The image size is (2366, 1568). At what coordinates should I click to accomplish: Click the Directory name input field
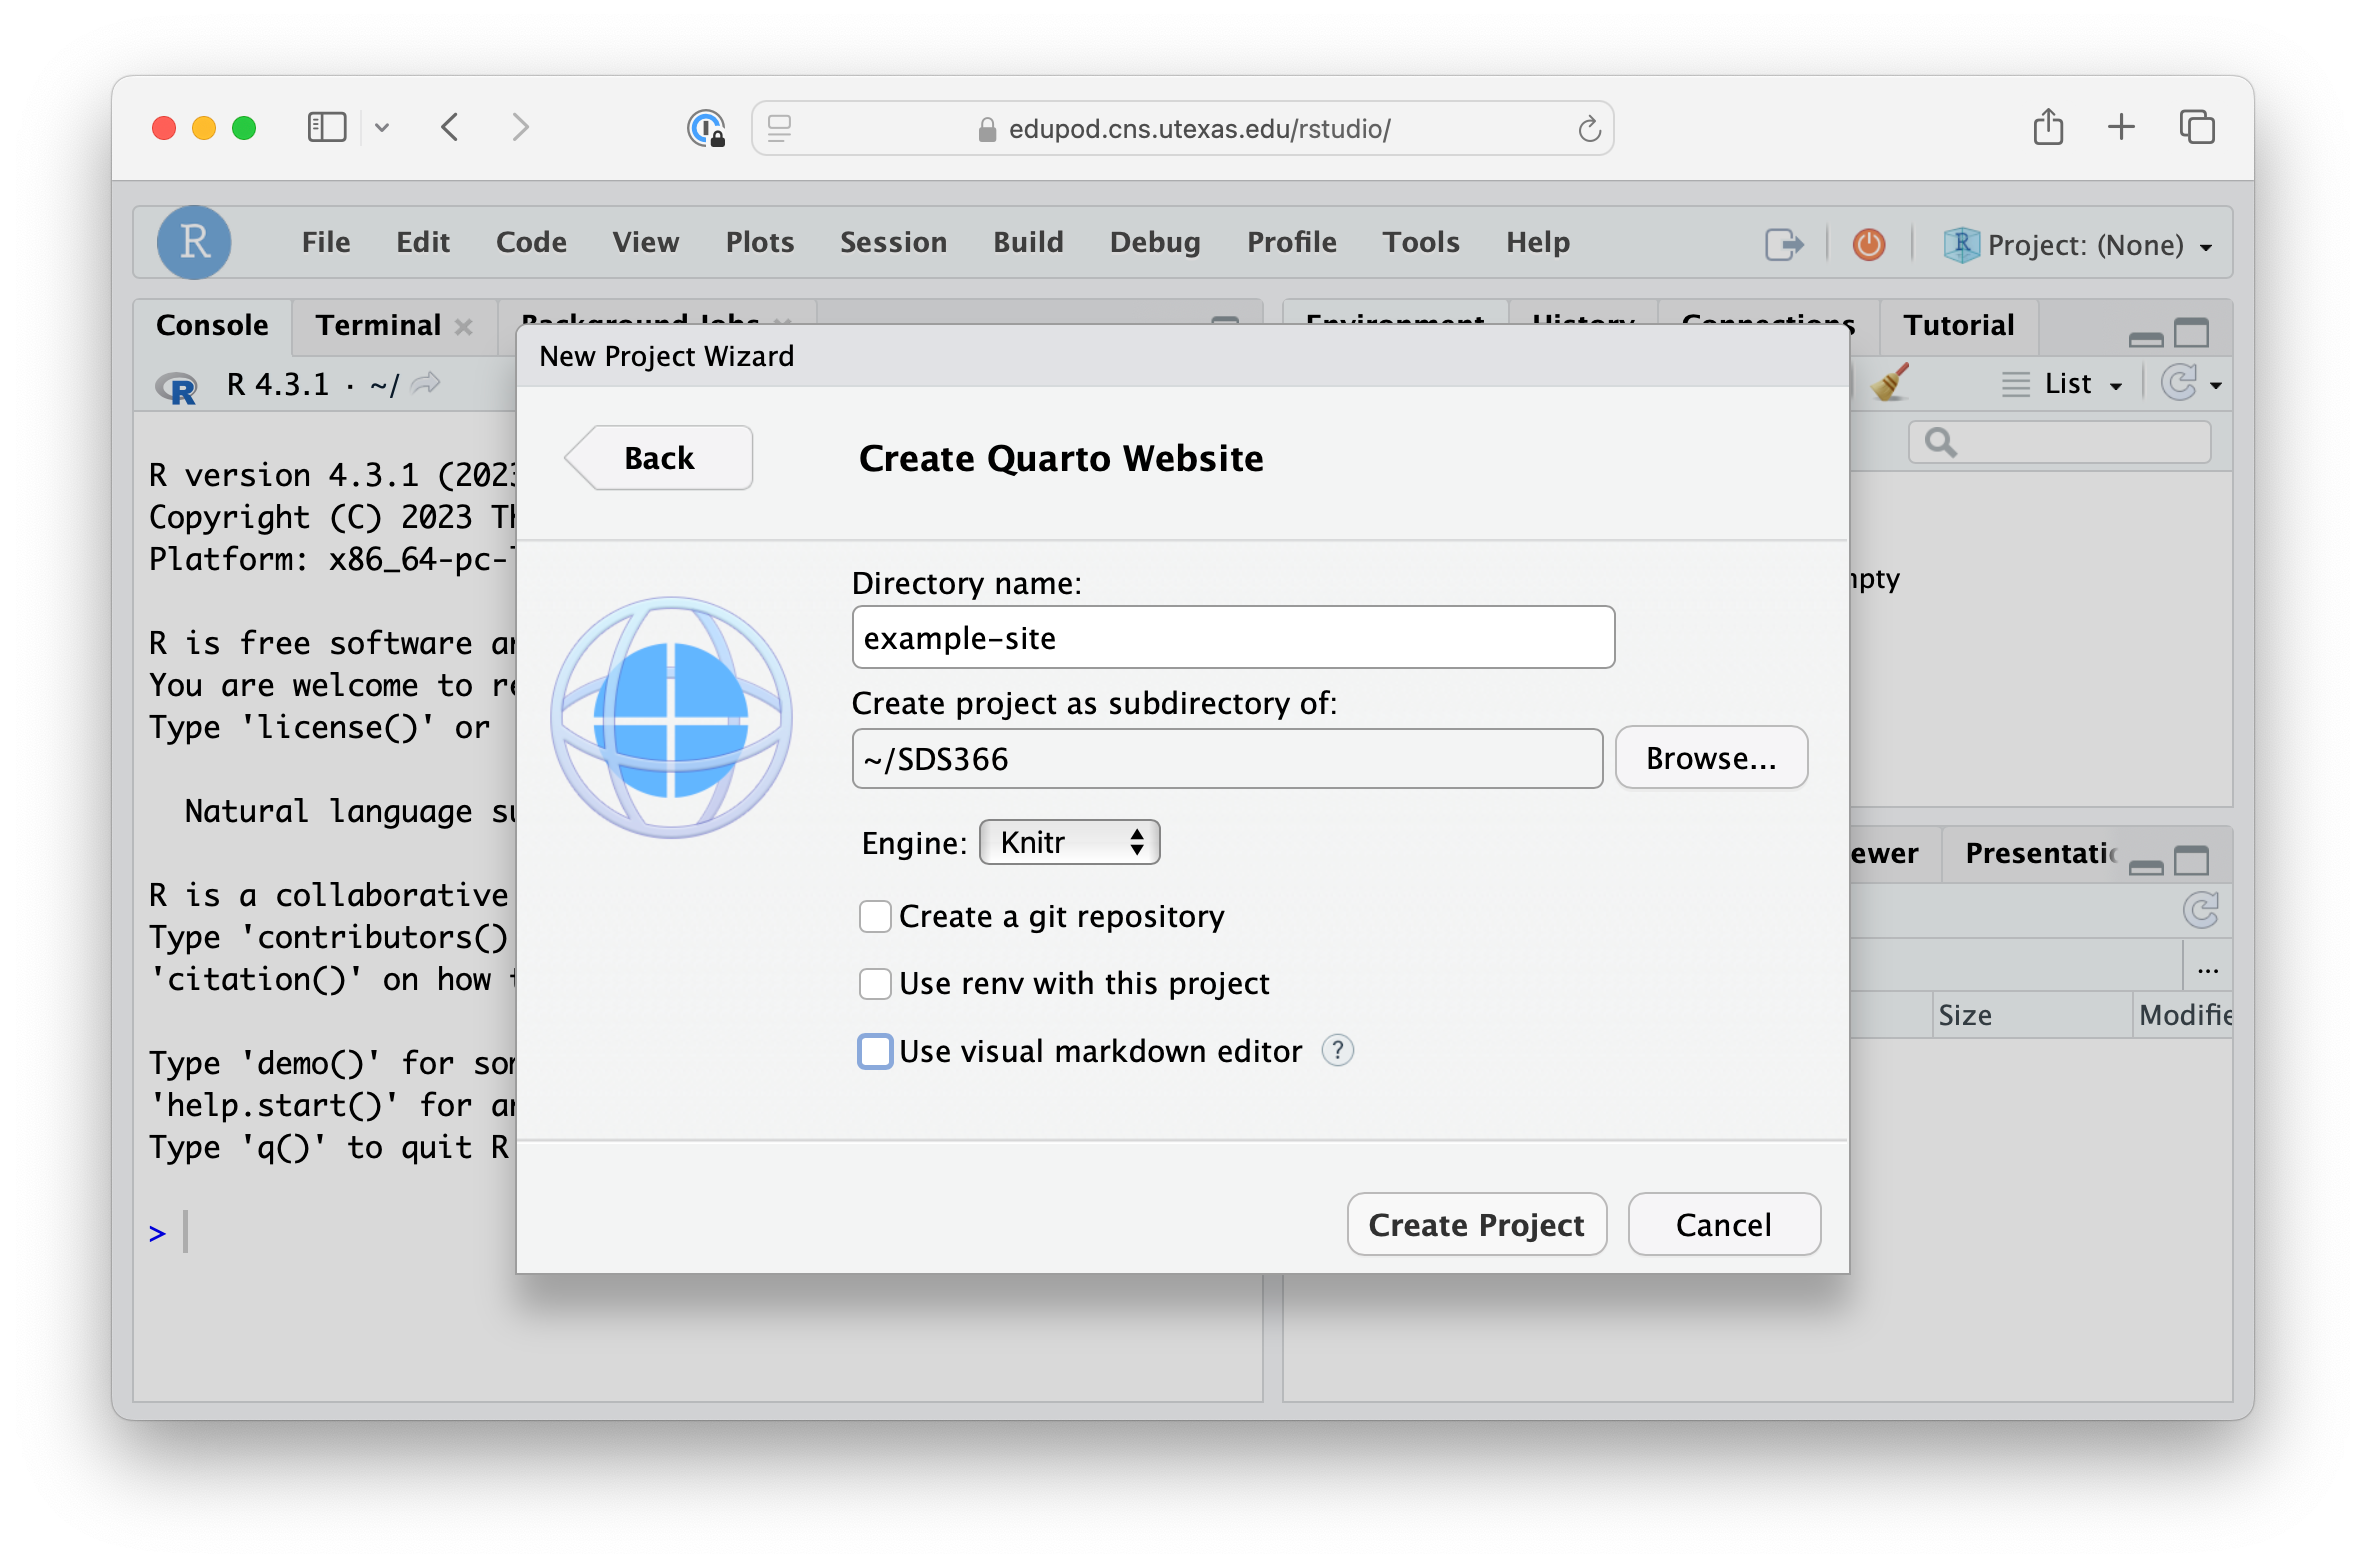pos(1232,637)
